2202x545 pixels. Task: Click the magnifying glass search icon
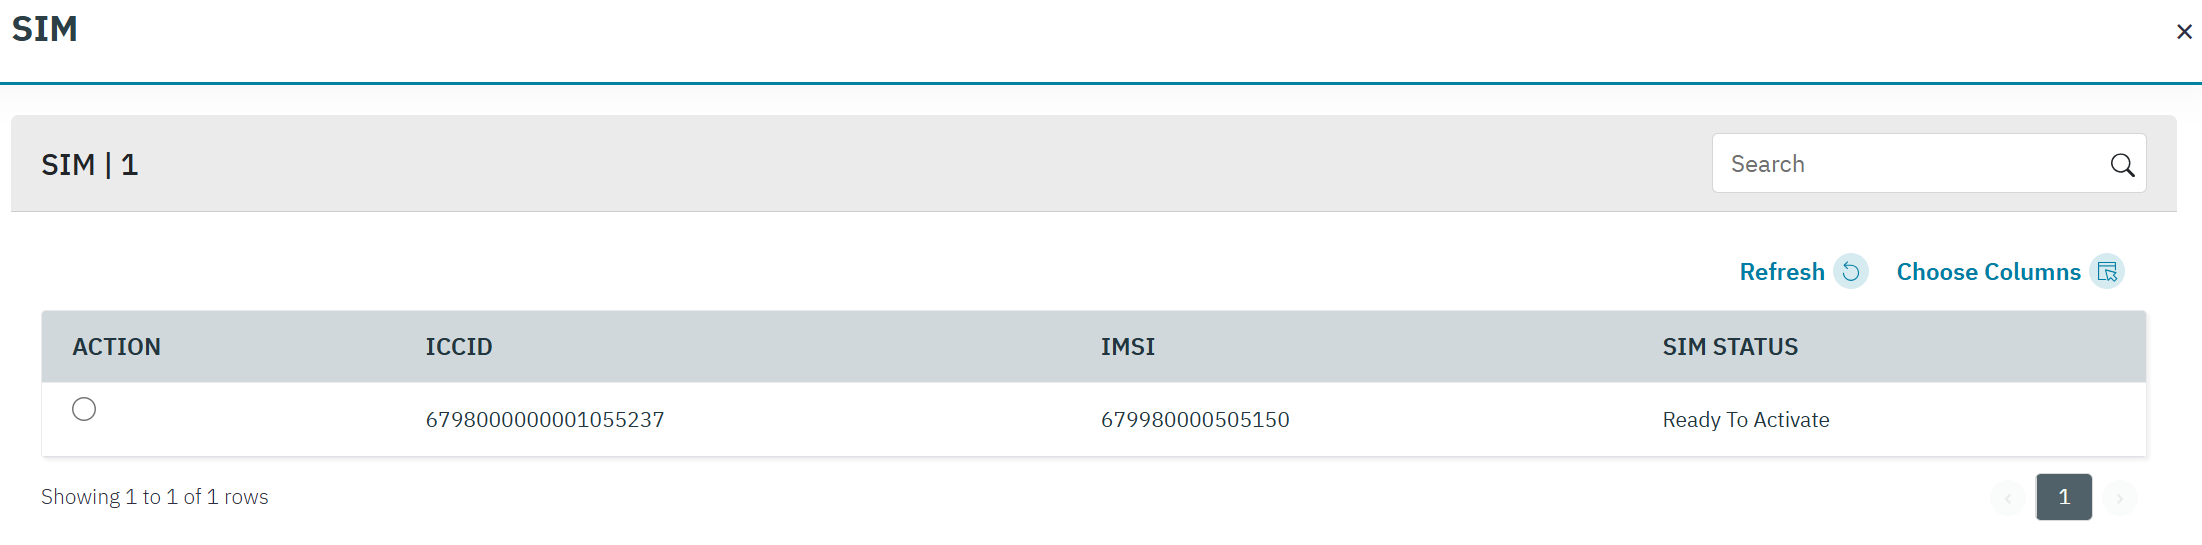(2122, 165)
